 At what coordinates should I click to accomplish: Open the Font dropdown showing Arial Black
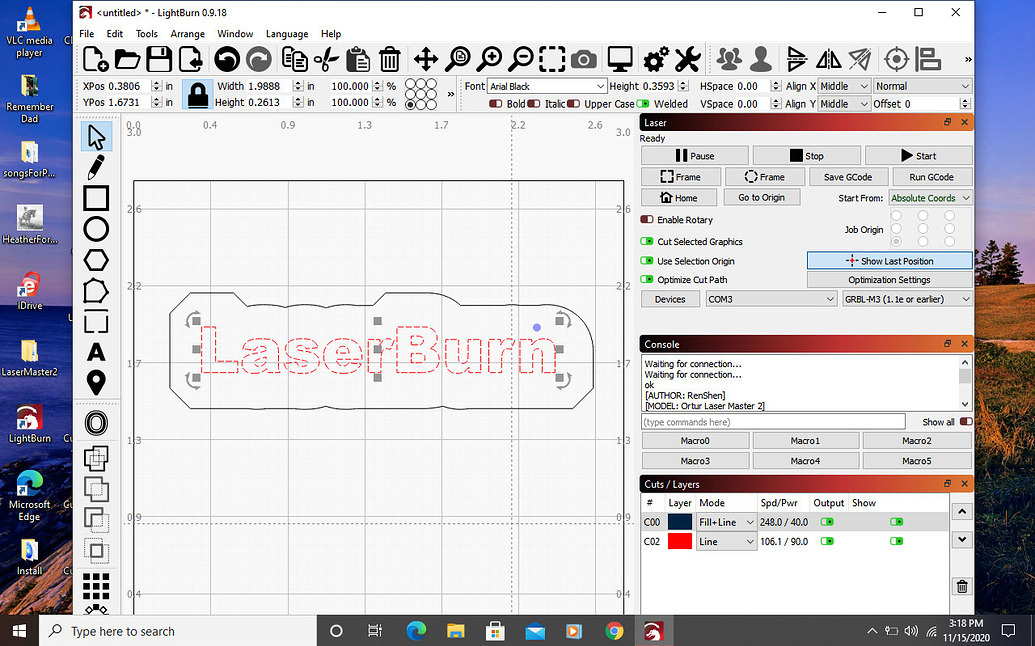point(547,86)
